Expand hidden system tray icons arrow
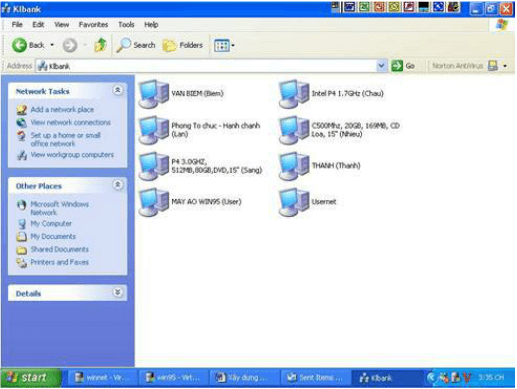Screen dimensions: 517x389 click(x=431, y=377)
